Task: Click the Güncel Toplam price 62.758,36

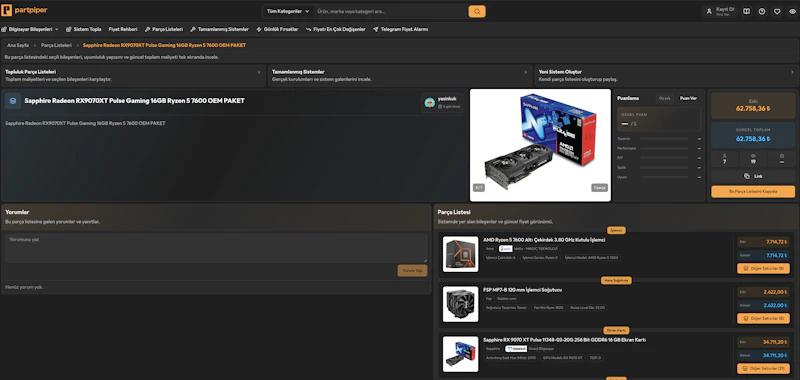Action: [753, 139]
